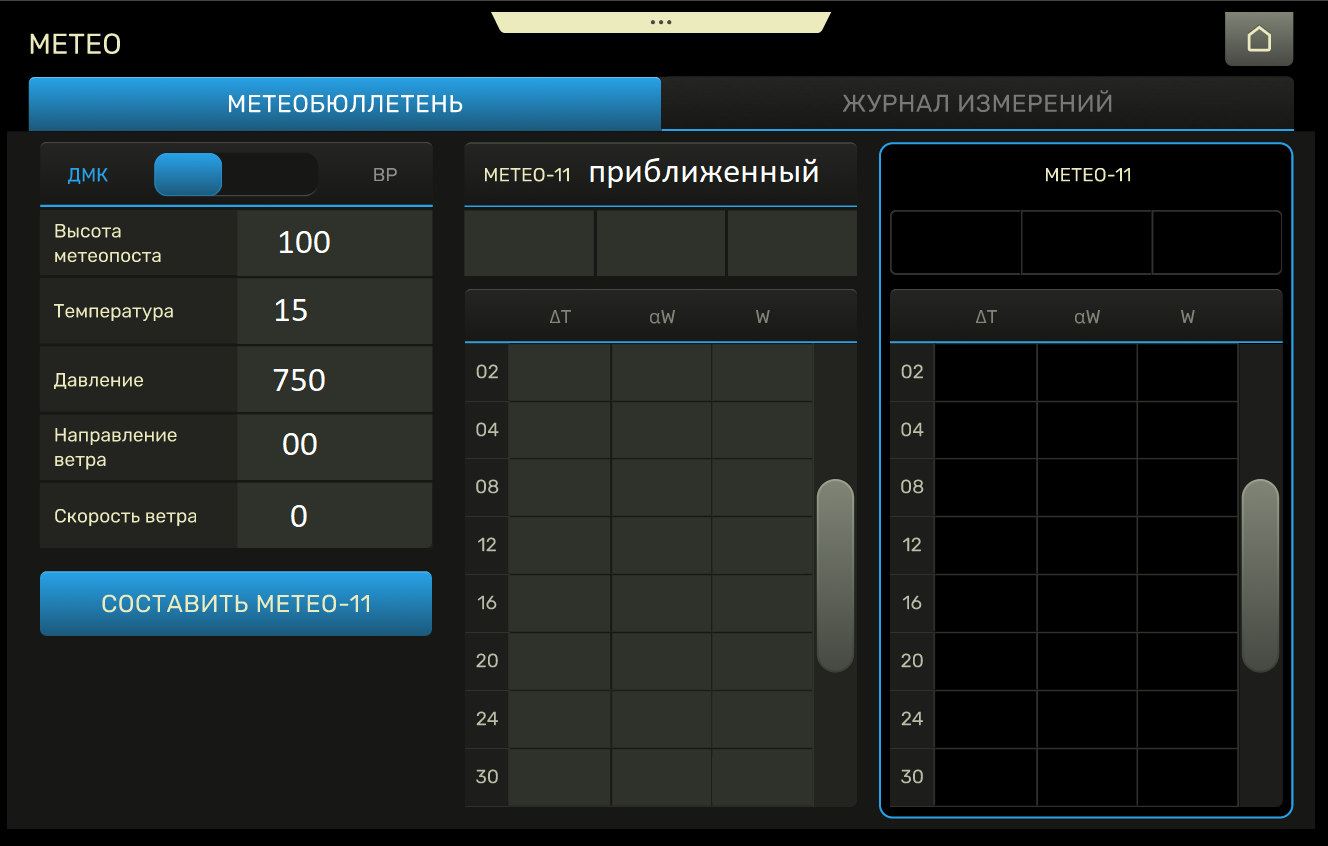Select the ВР mode label
Screen dimensions: 1328x846
coord(385,175)
